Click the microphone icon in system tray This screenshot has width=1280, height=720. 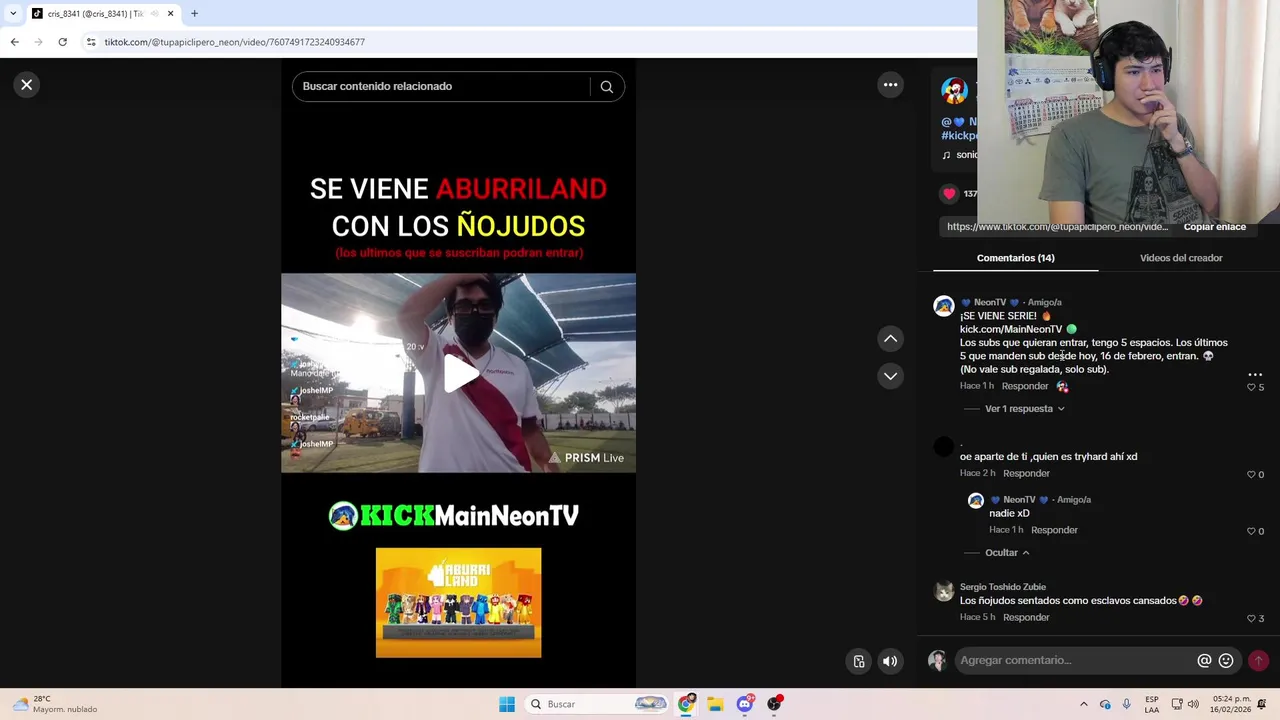tap(1127, 704)
